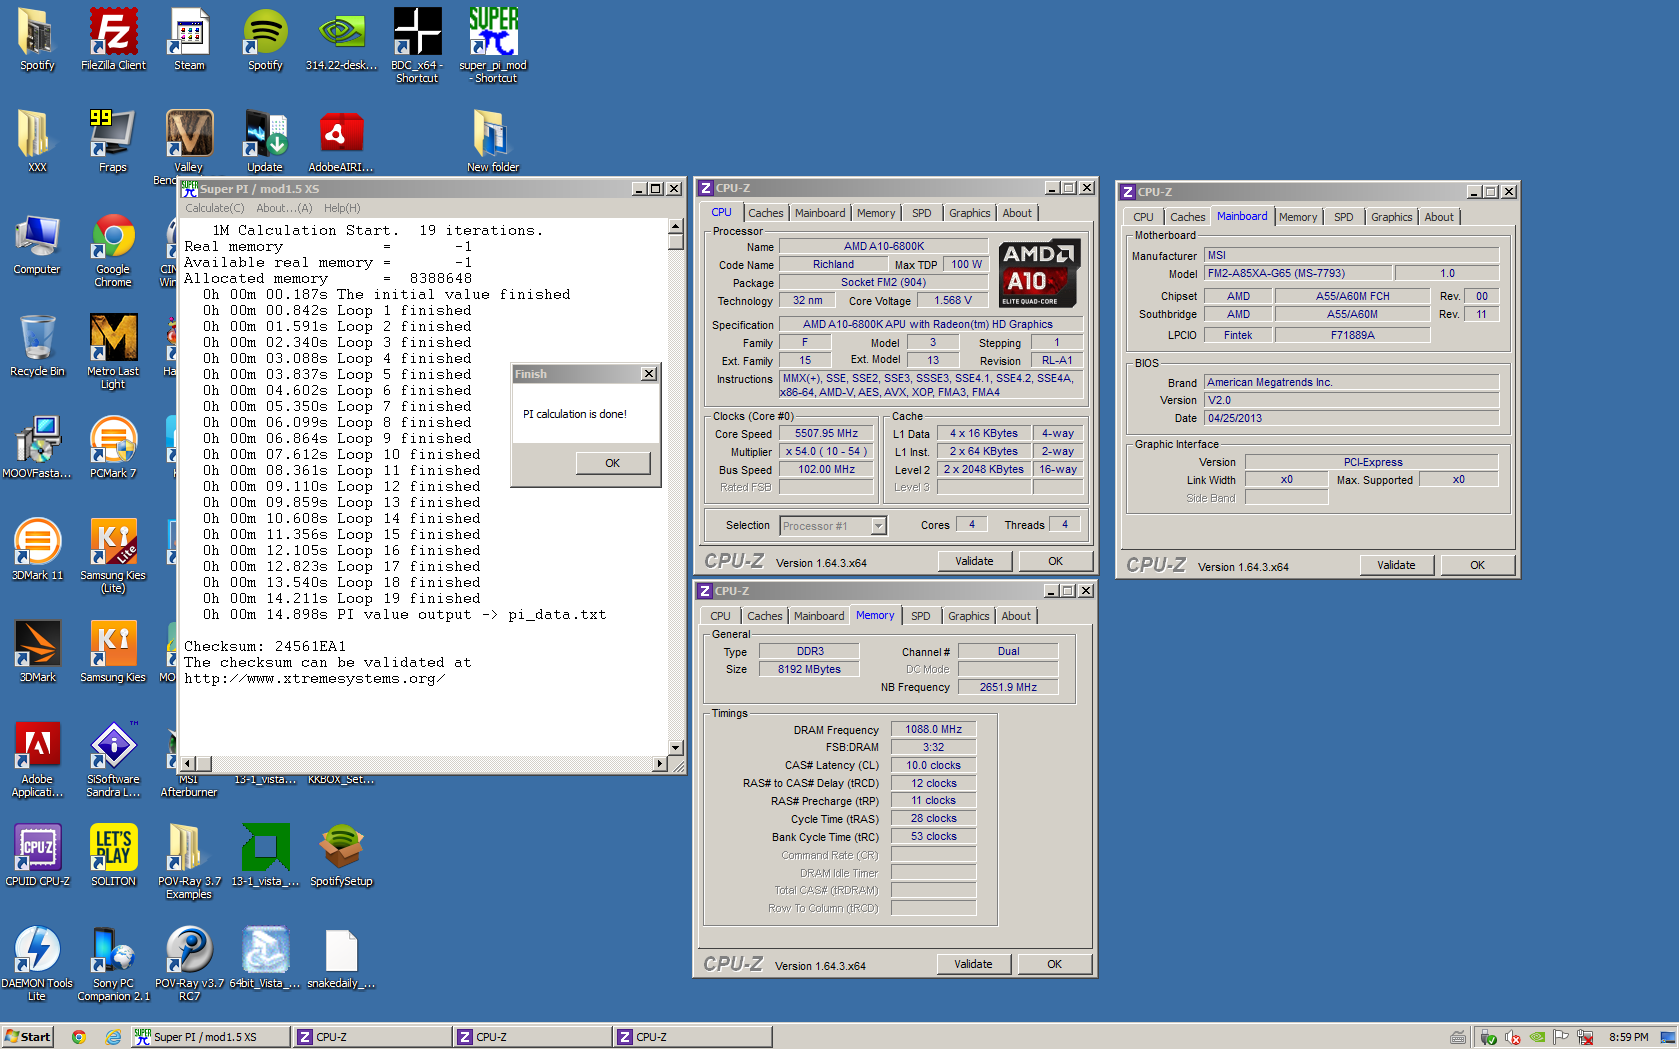Launch Metro Last Light from the desktop
Viewport: 1679px width, 1049px height.
113,353
